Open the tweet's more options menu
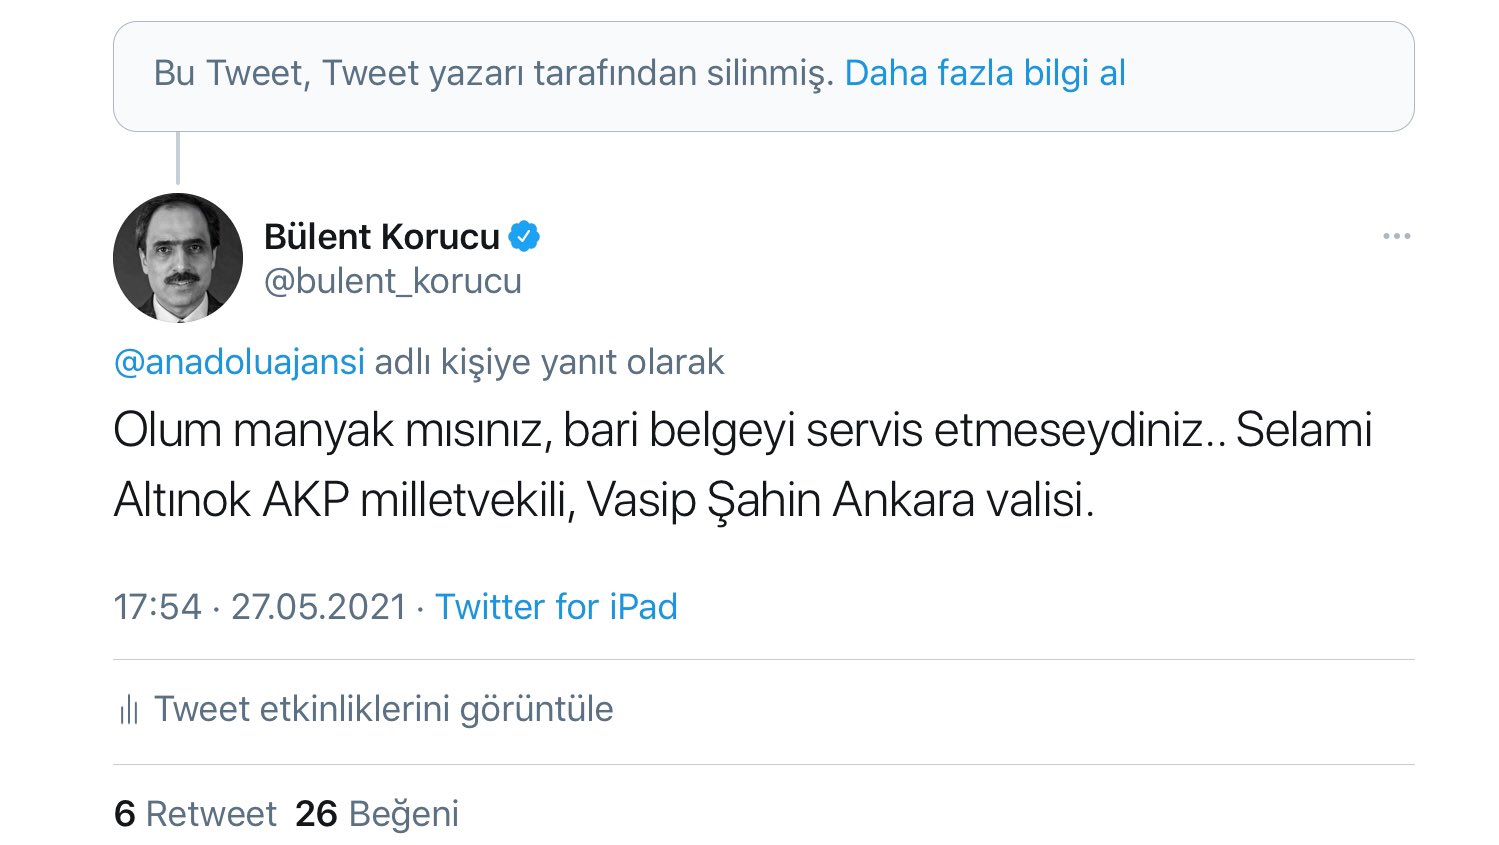Image resolution: width=1499 pixels, height=845 pixels. click(x=1396, y=237)
